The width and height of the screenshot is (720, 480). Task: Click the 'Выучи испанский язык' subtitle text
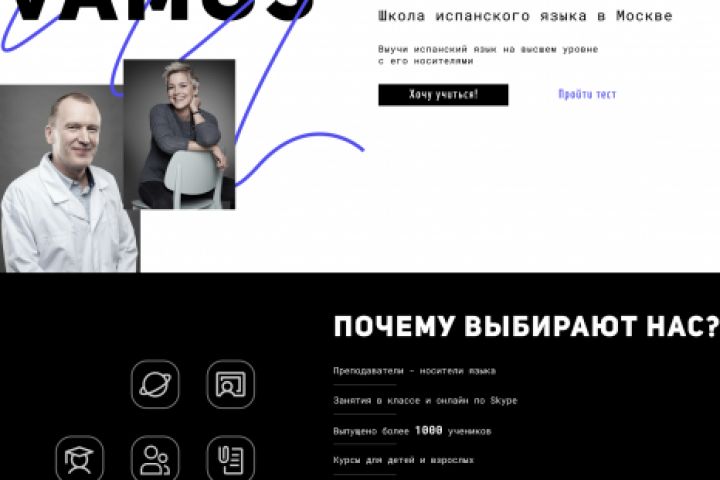coord(488,55)
